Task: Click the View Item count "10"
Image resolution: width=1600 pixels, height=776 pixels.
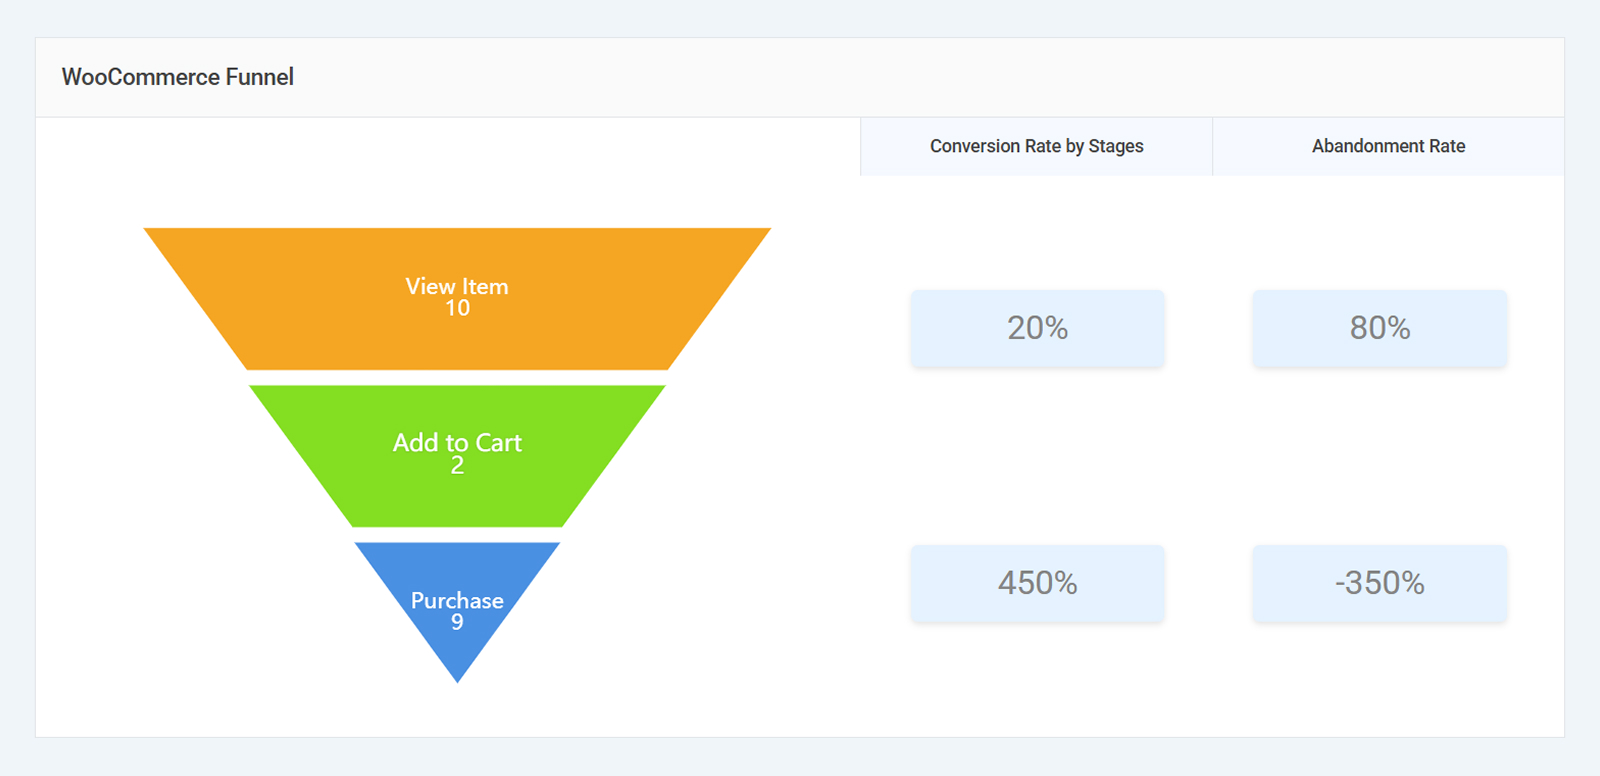Action: tap(457, 308)
